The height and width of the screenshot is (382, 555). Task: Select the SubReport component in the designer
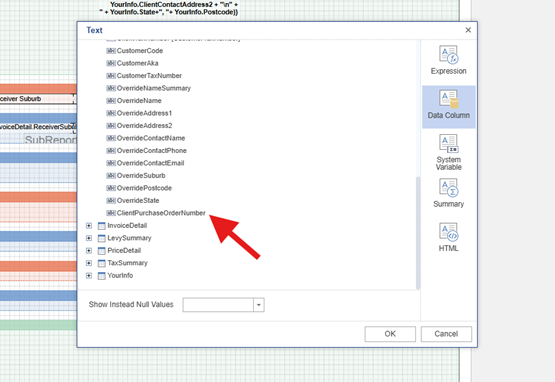tap(51, 139)
